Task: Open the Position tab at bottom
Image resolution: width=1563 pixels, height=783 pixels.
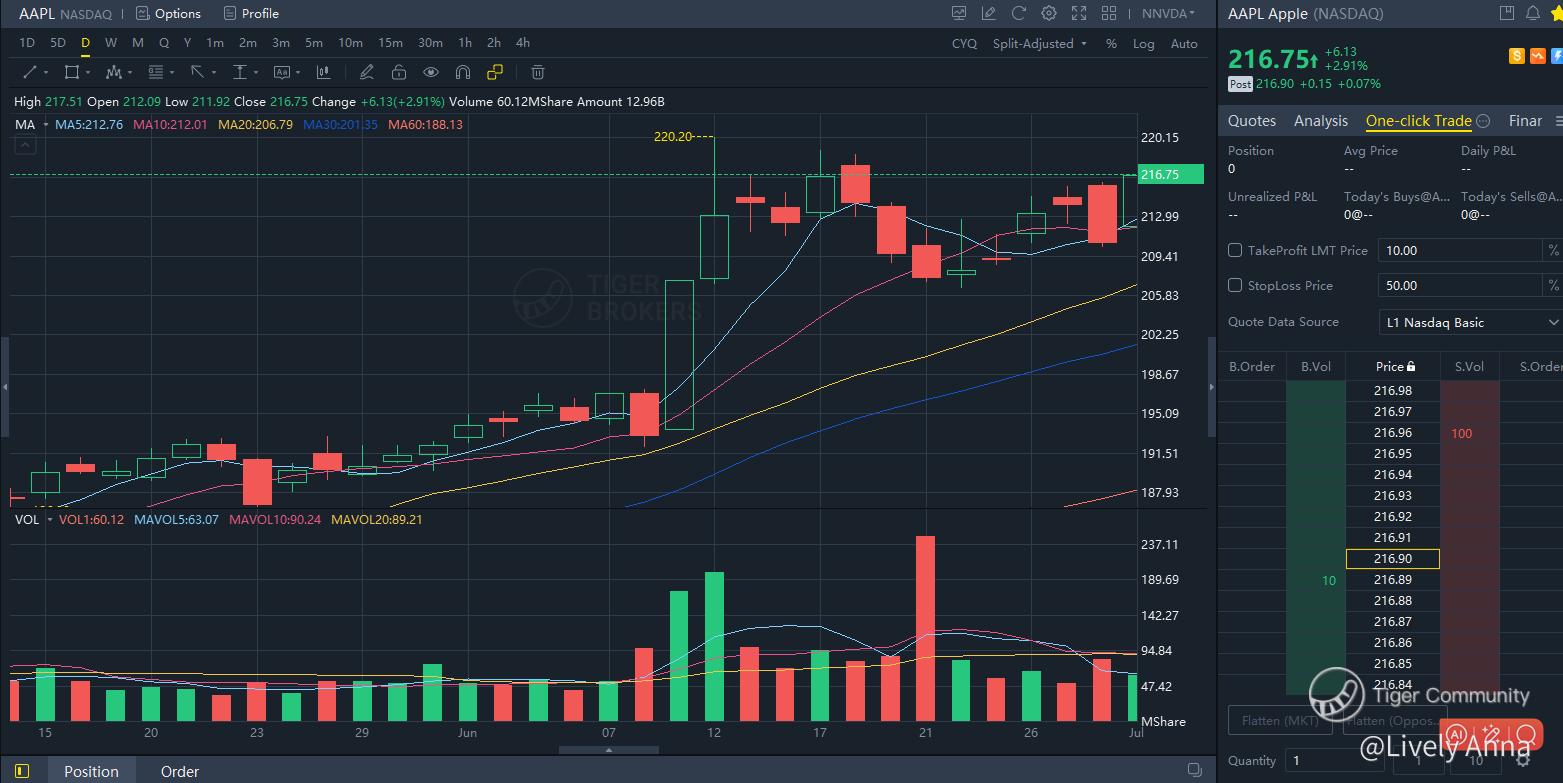Action: click(x=91, y=771)
